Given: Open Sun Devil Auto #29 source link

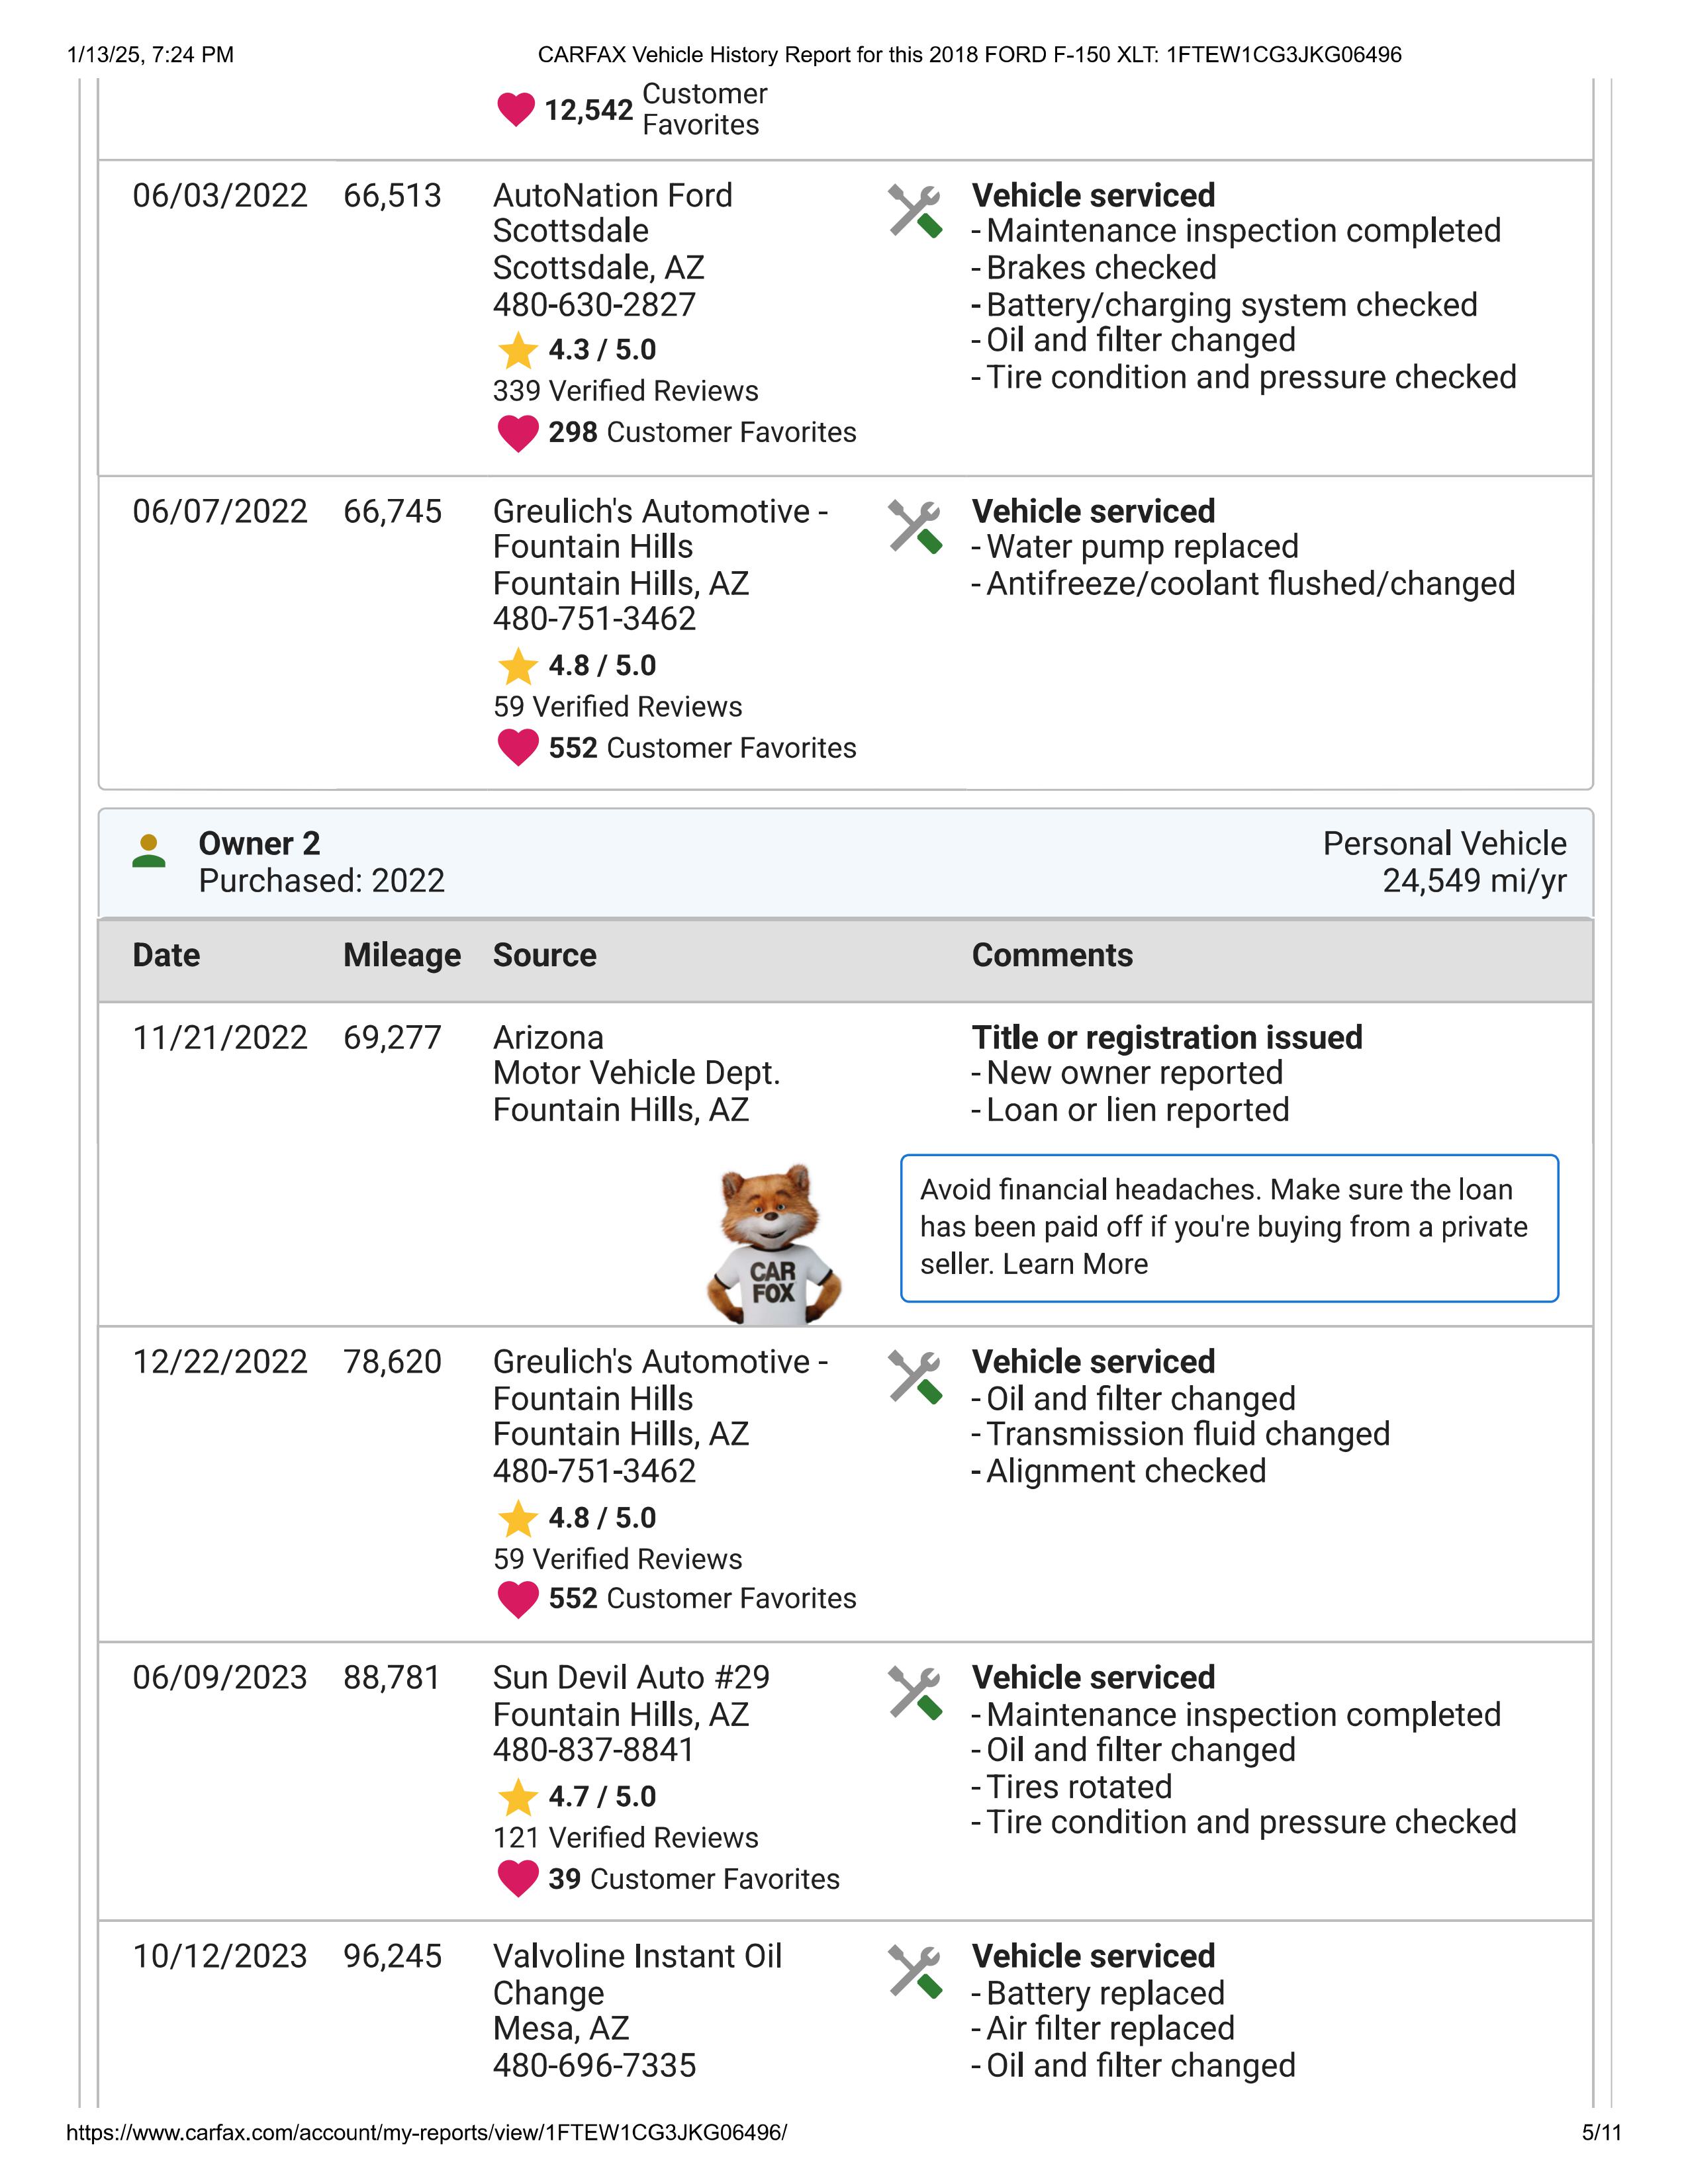Looking at the screenshot, I should coord(631,1677).
